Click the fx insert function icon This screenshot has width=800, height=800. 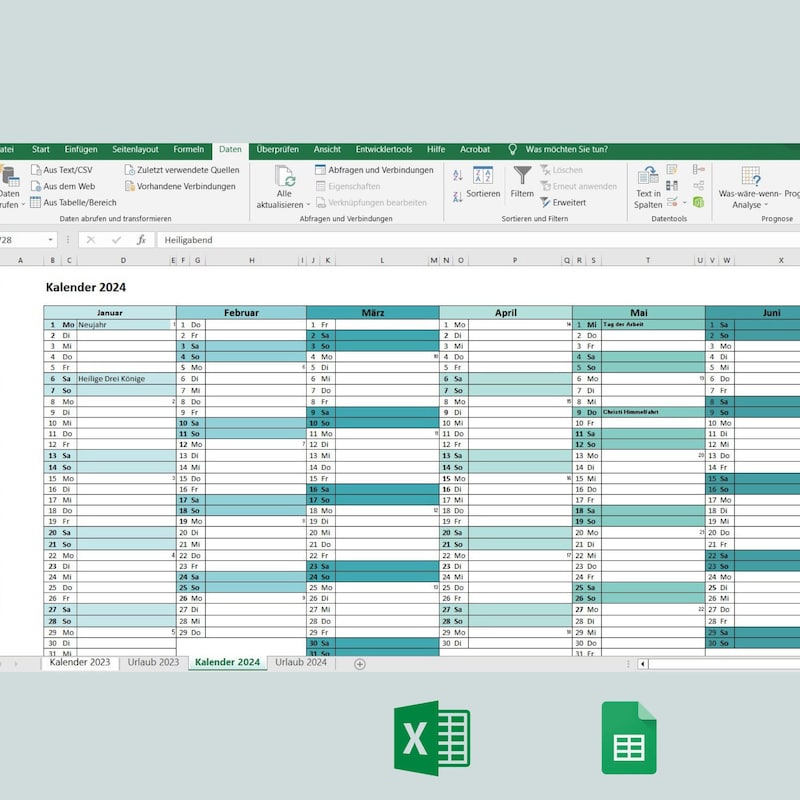pyautogui.click(x=141, y=240)
